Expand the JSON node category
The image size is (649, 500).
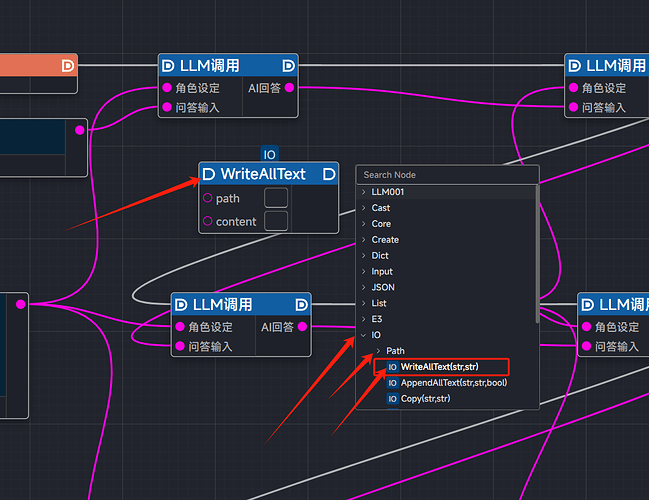coord(383,287)
